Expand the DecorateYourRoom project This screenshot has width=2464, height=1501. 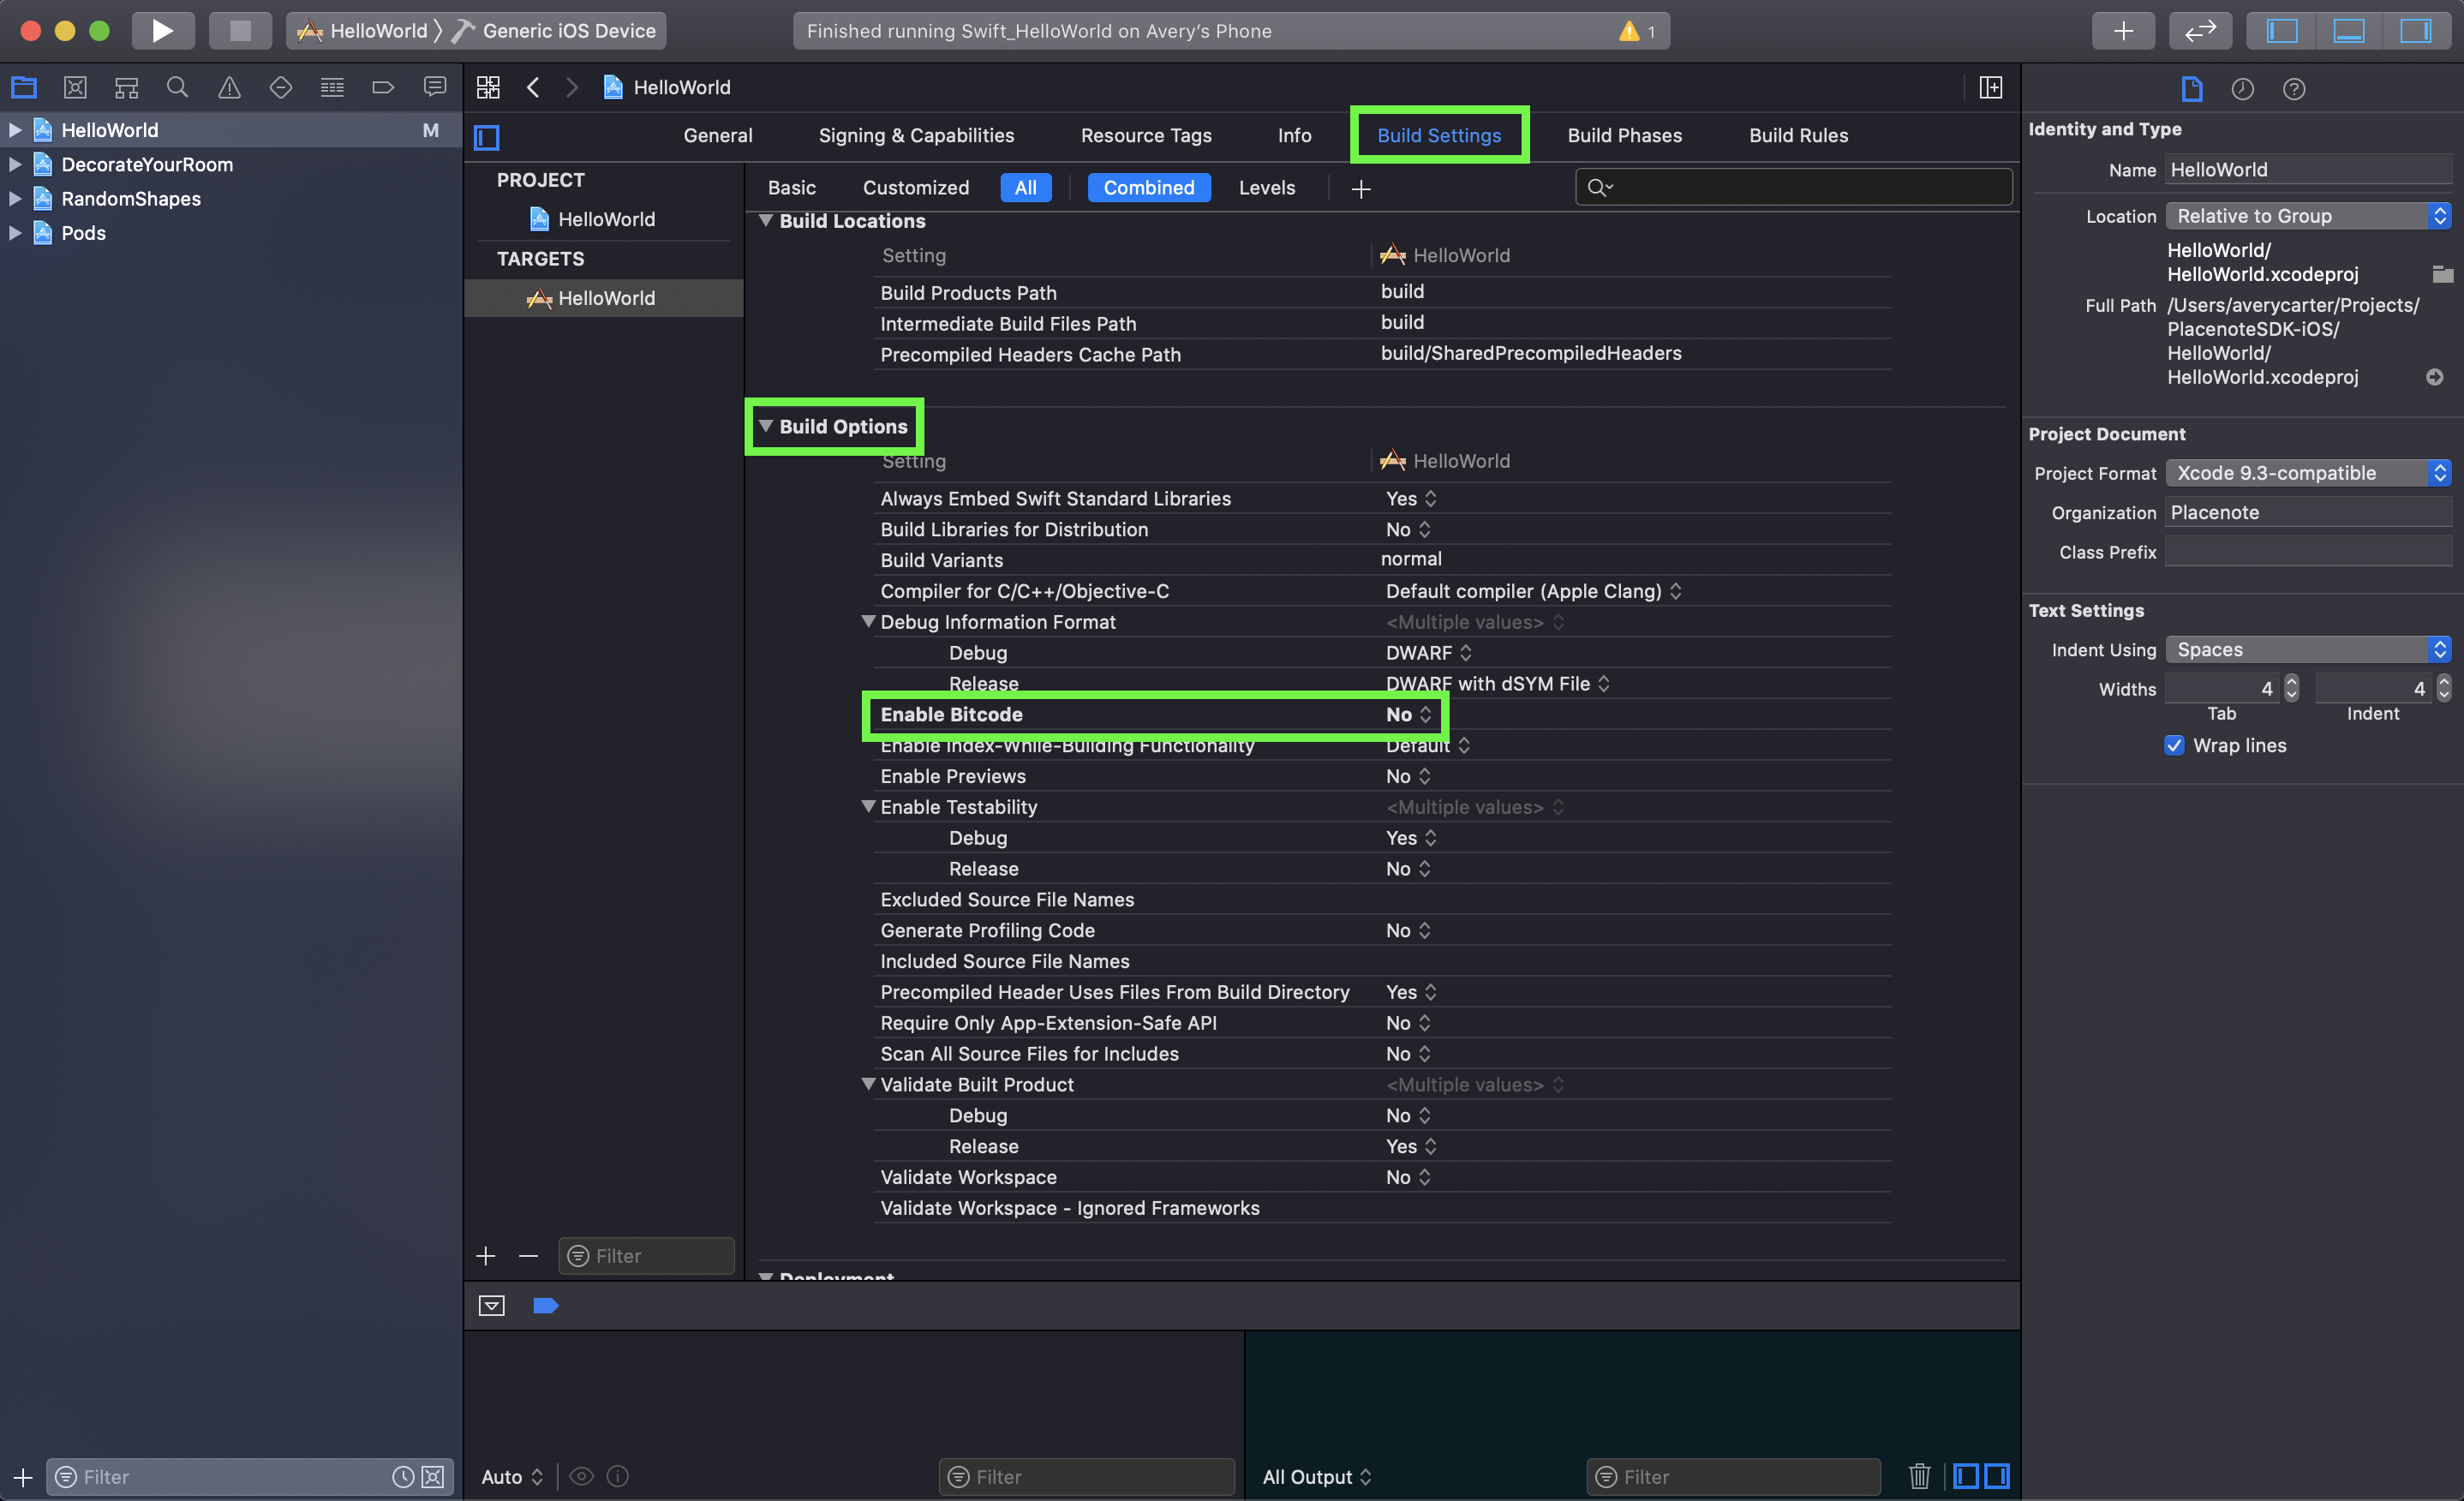15,164
